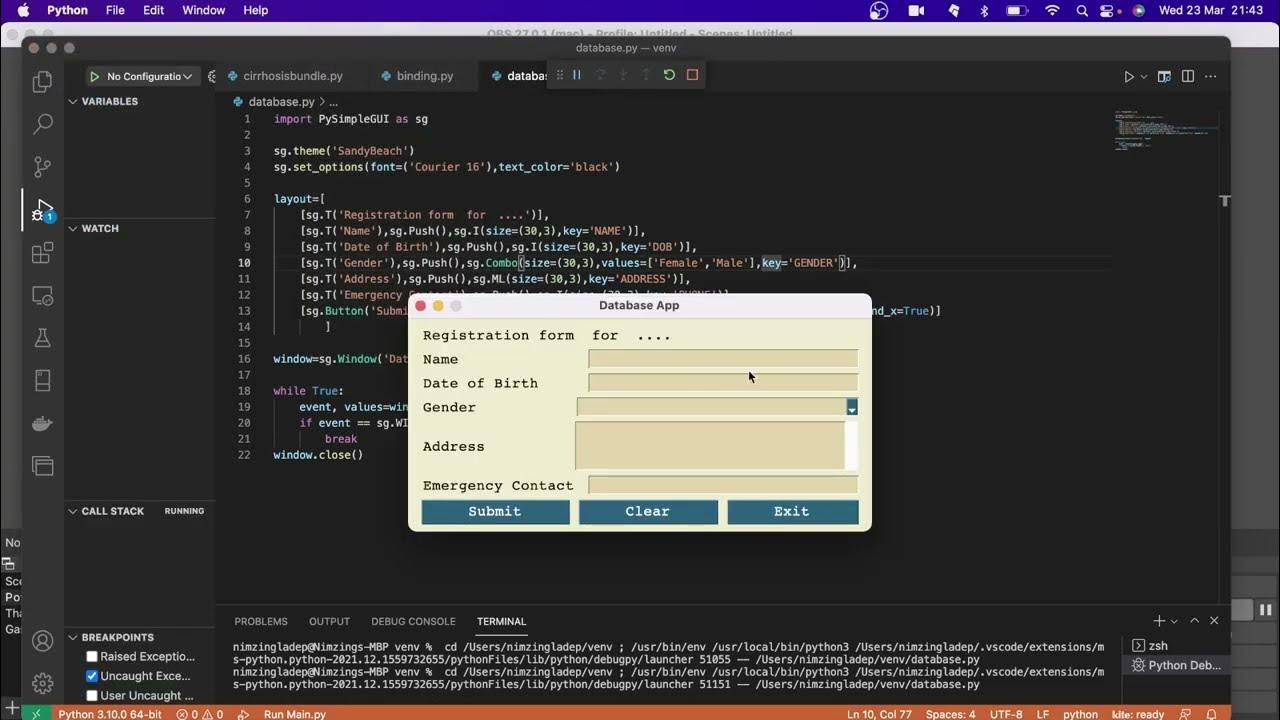
Task: Open the diff changes editor icon
Action: click(1164, 76)
